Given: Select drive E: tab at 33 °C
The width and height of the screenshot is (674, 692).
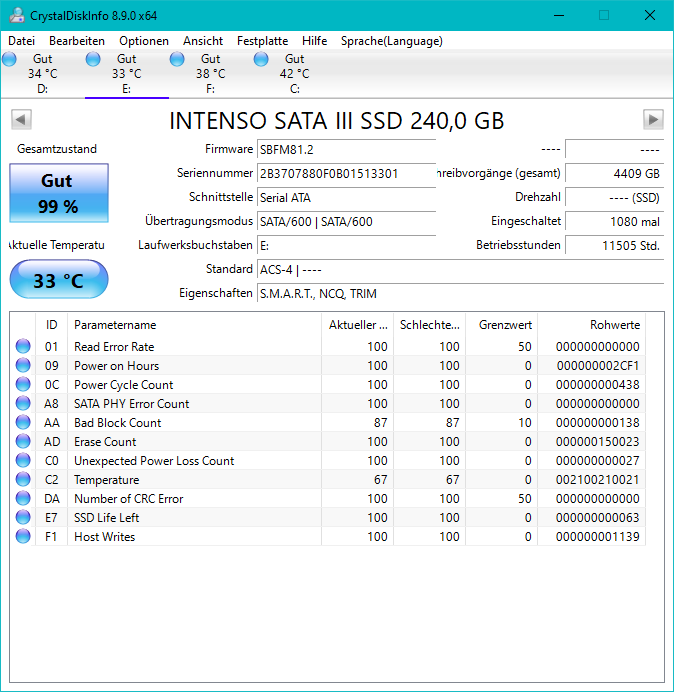Looking at the screenshot, I should [x=127, y=74].
